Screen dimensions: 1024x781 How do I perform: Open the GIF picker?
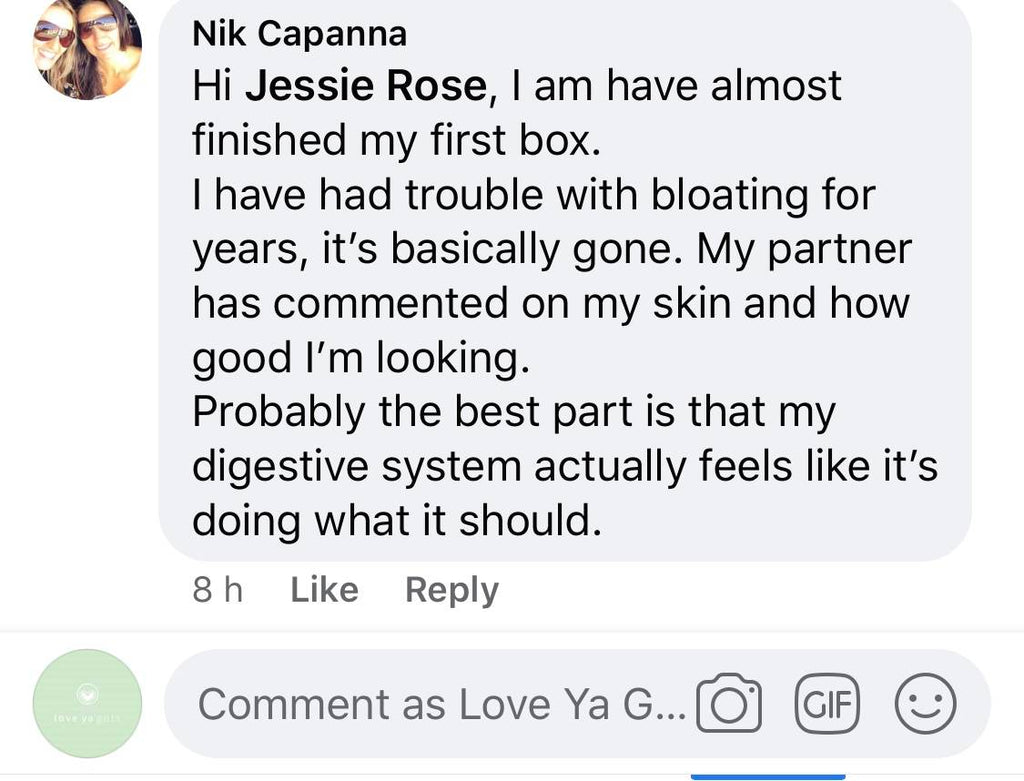(826, 703)
